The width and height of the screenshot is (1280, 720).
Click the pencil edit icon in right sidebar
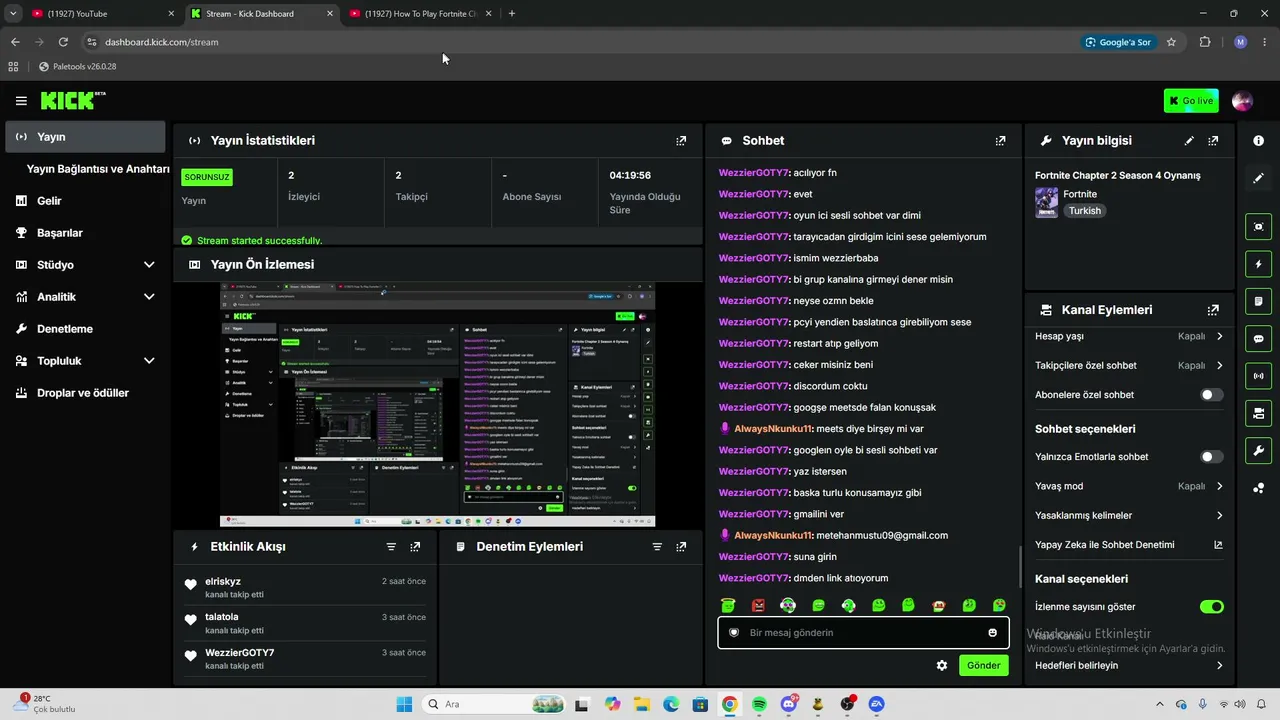1258,178
